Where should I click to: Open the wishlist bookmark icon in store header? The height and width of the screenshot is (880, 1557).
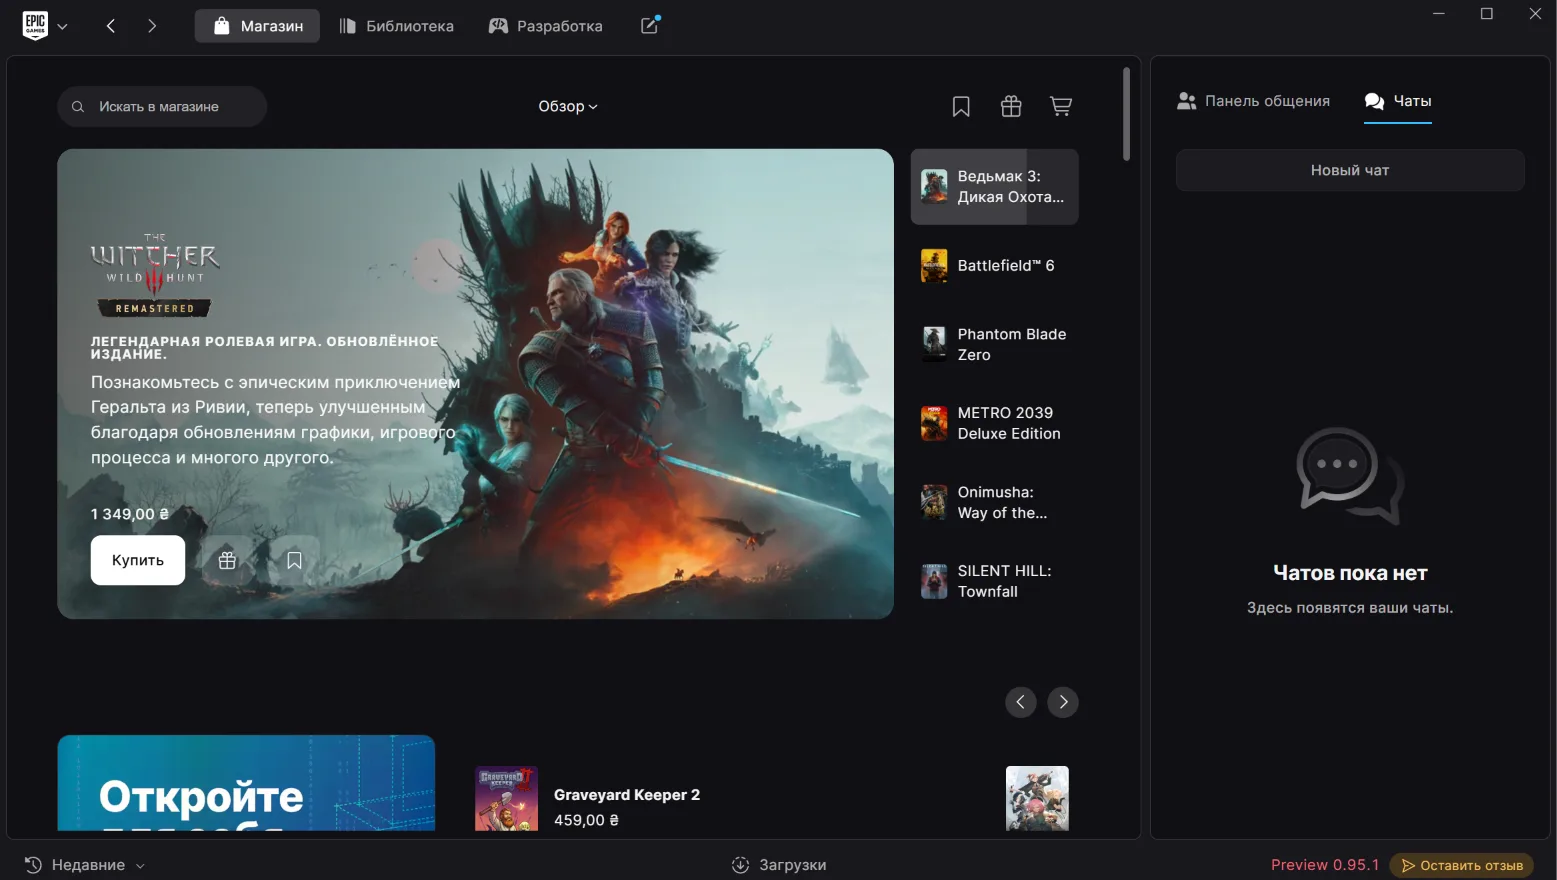[961, 106]
